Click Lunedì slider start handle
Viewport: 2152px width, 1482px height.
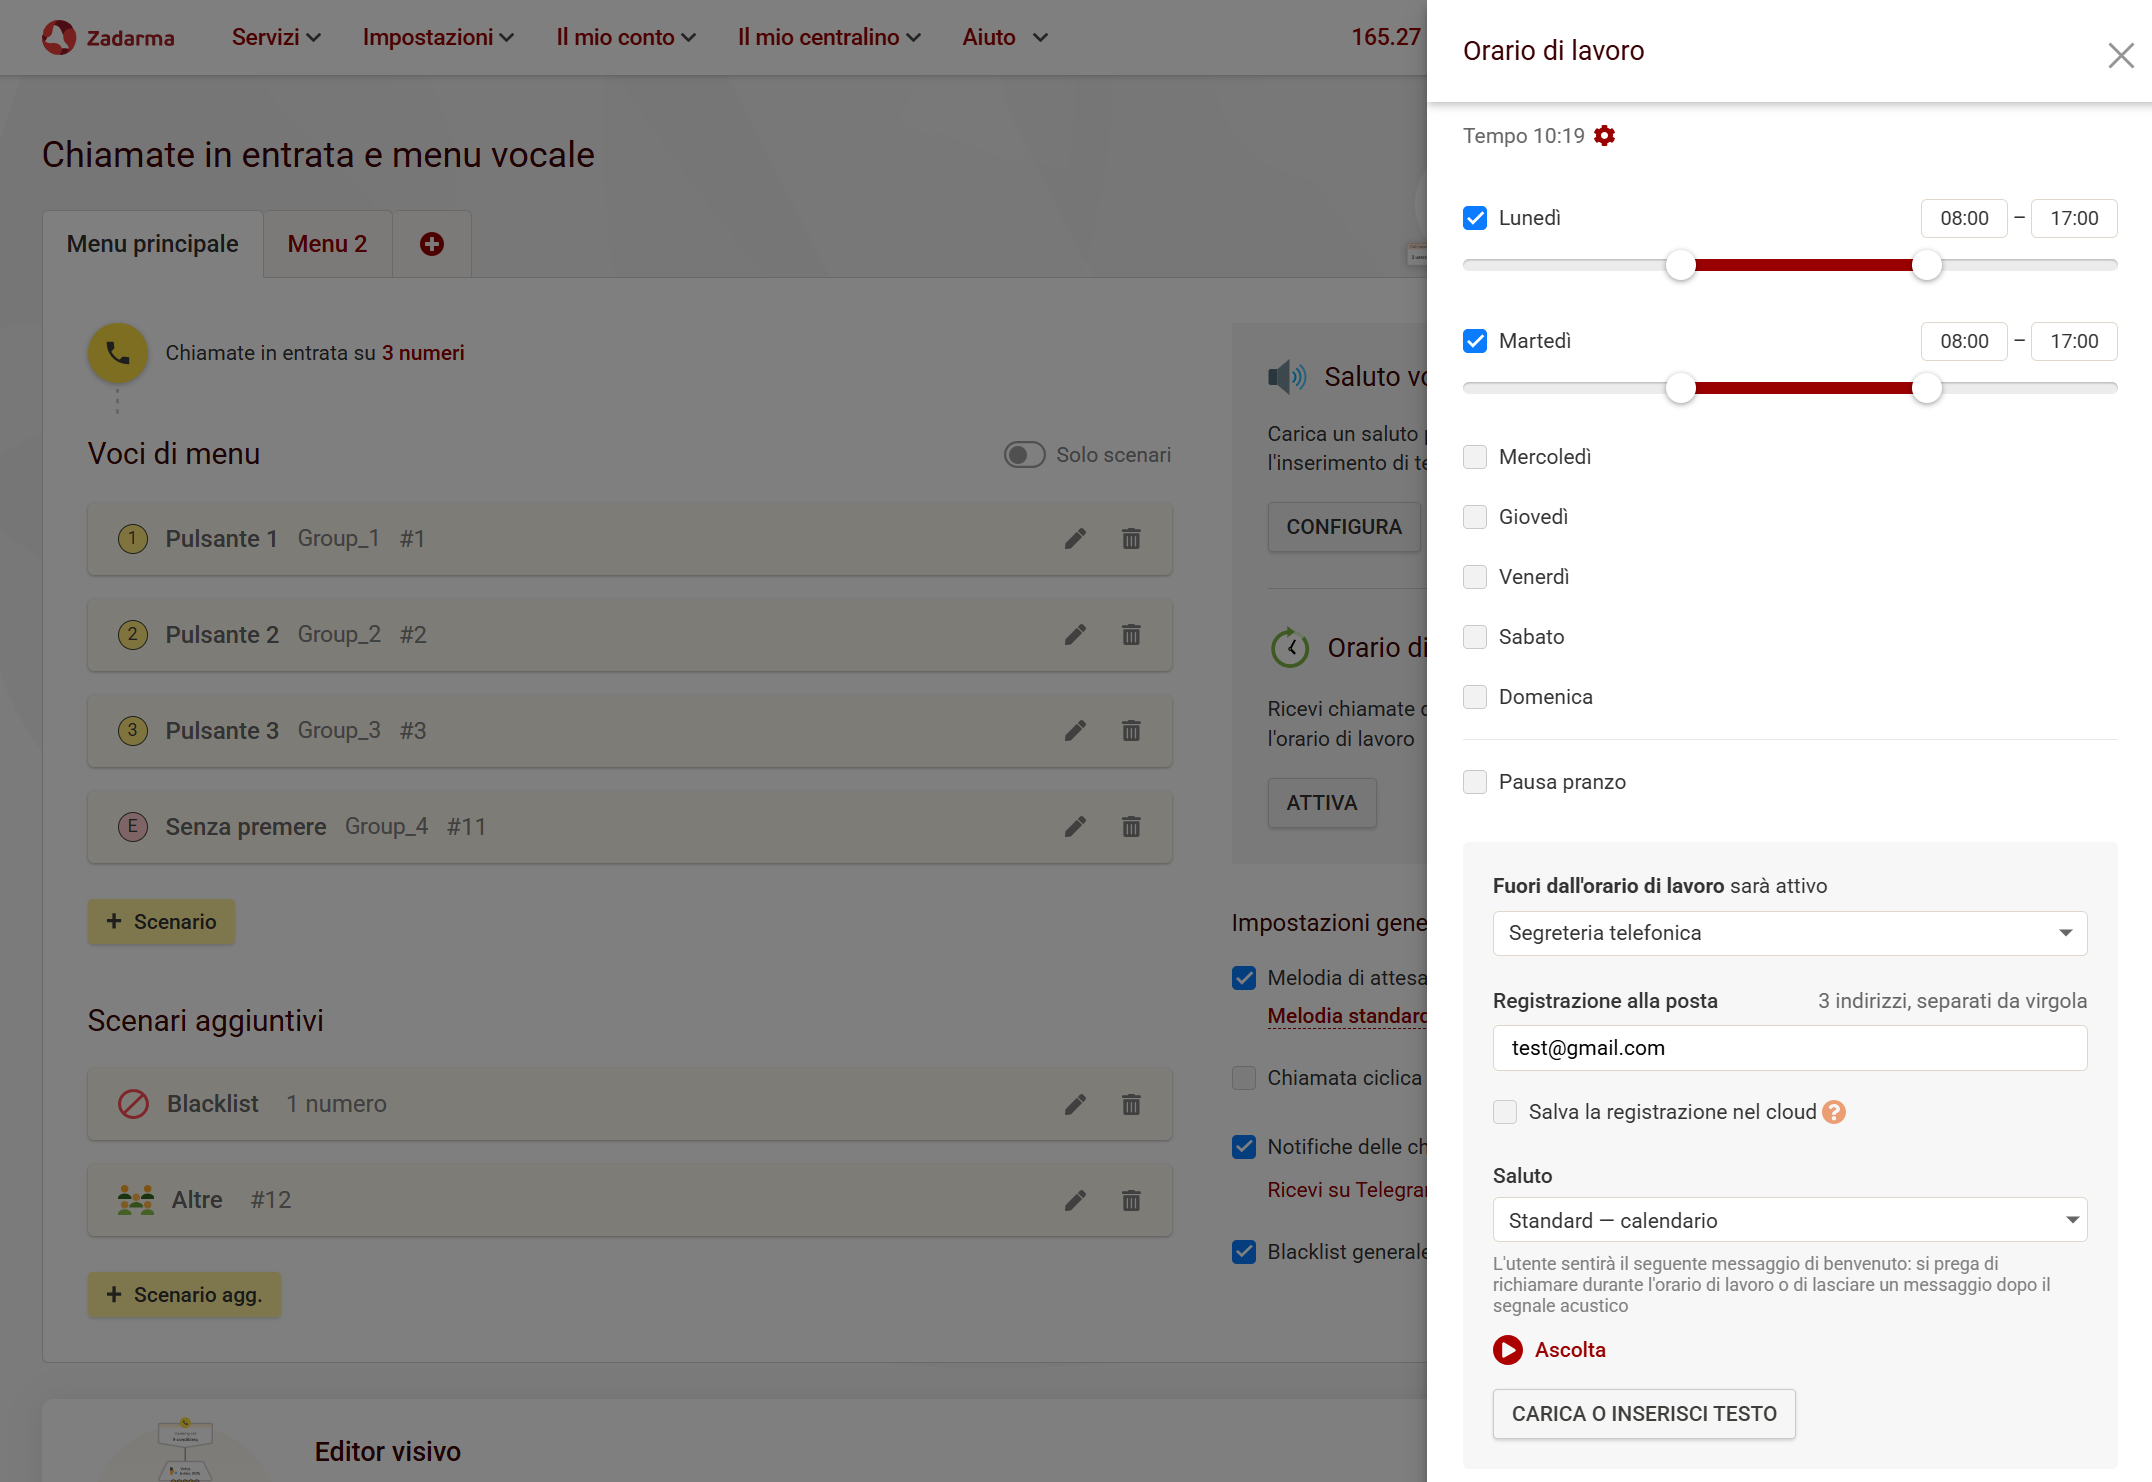1681,265
